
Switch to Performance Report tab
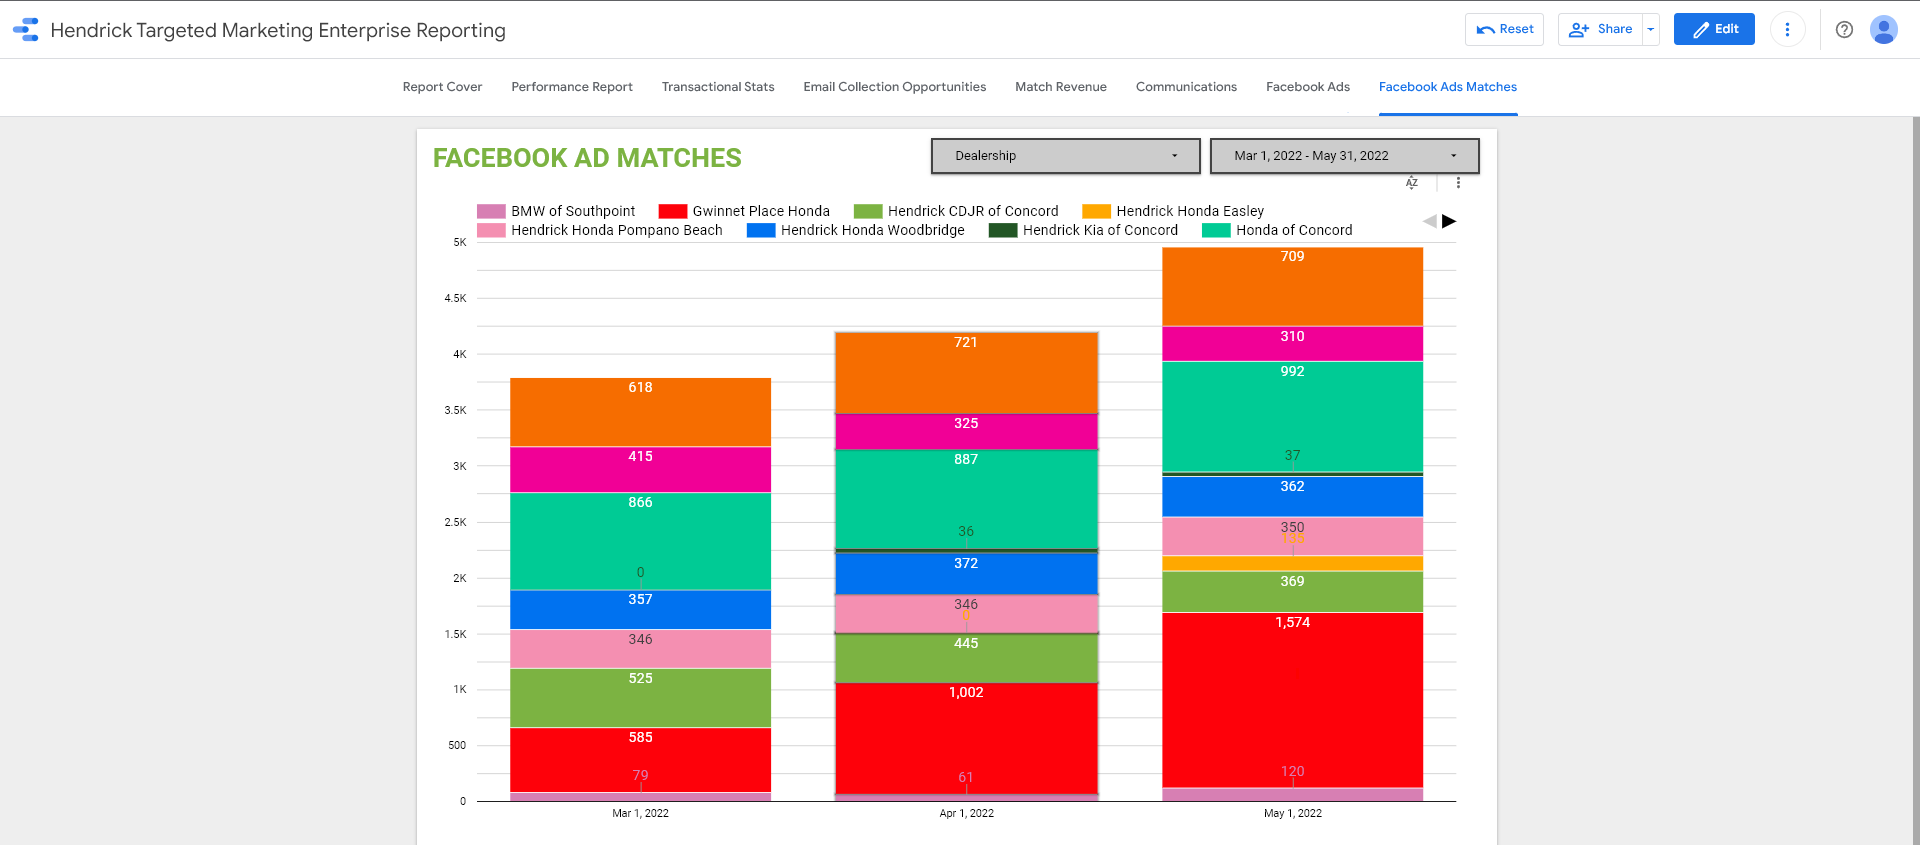coord(572,87)
